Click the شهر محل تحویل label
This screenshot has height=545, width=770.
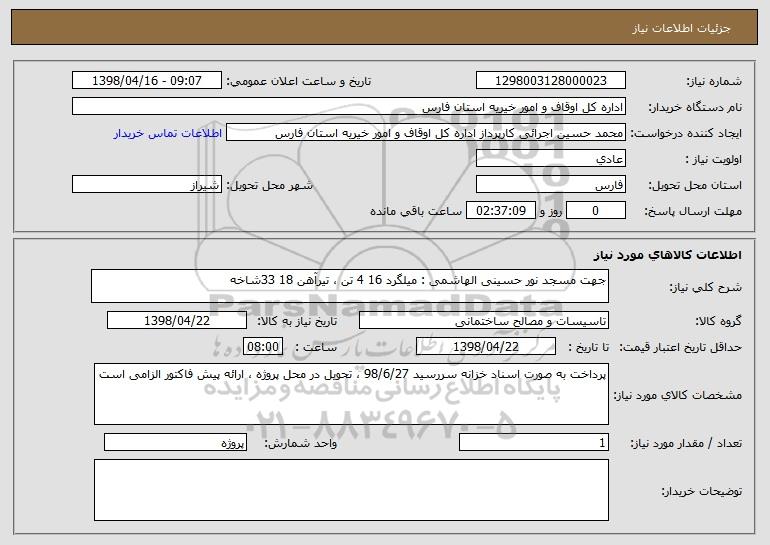click(269, 185)
